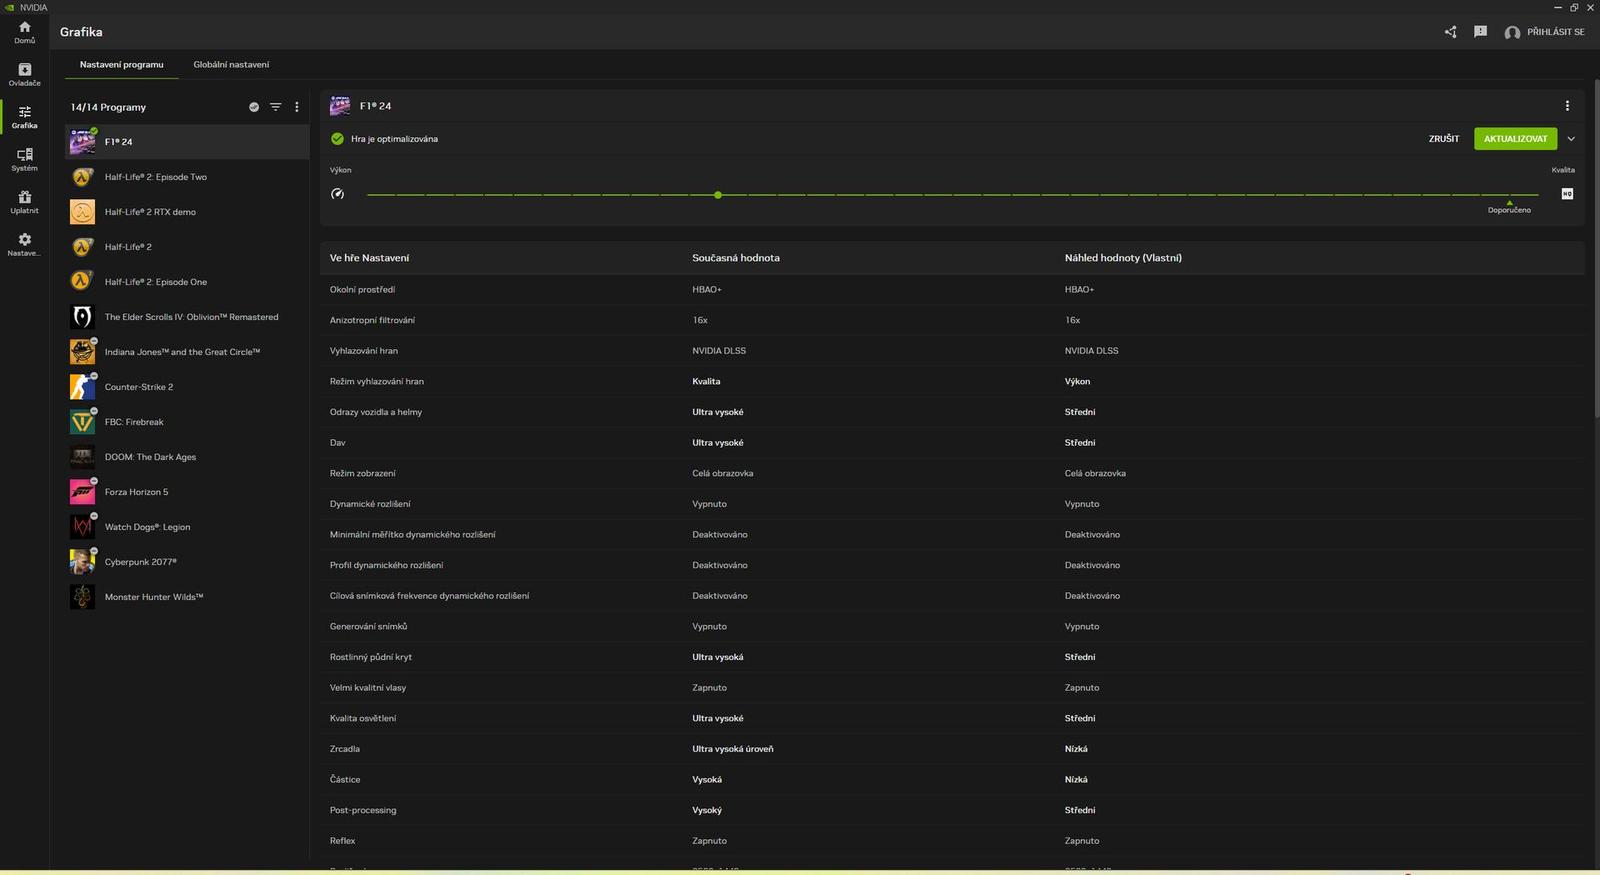Select Monster Hunter Wilds entry

[x=188, y=597]
